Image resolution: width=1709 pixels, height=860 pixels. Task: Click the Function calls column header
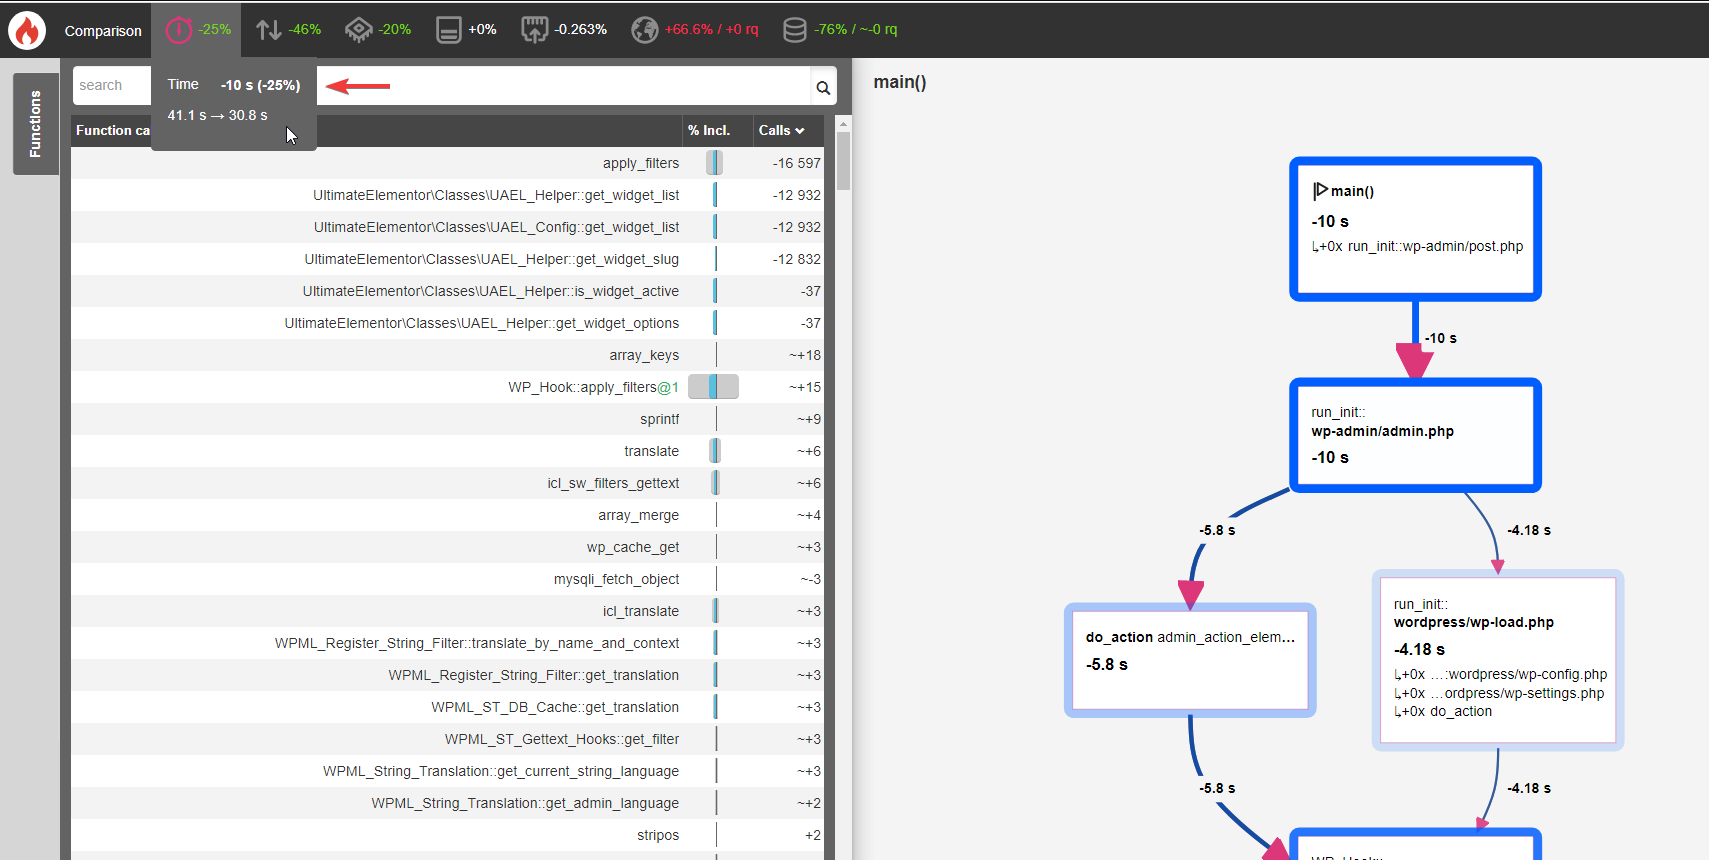point(112,131)
